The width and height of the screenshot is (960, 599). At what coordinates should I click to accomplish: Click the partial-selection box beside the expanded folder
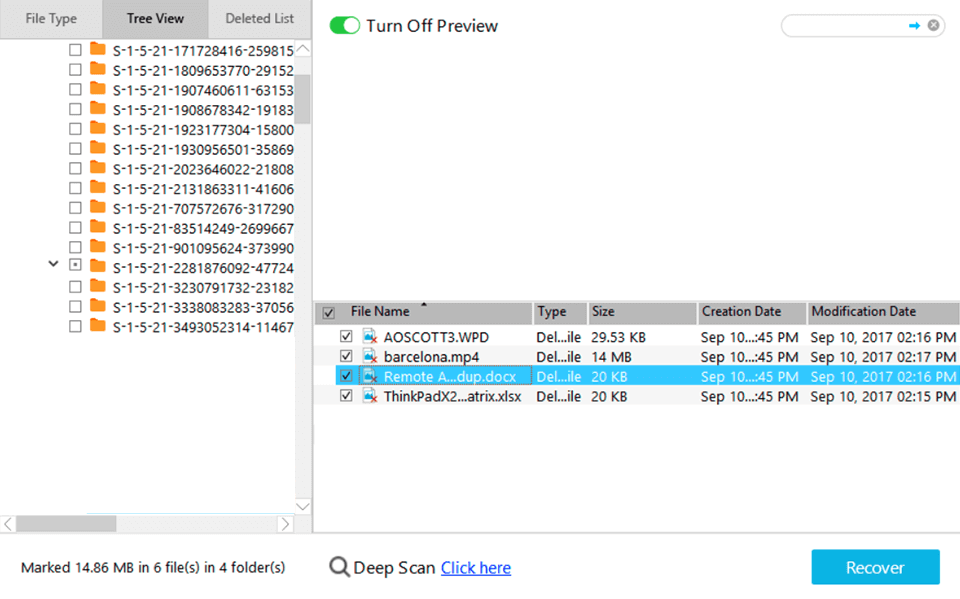pos(74,265)
